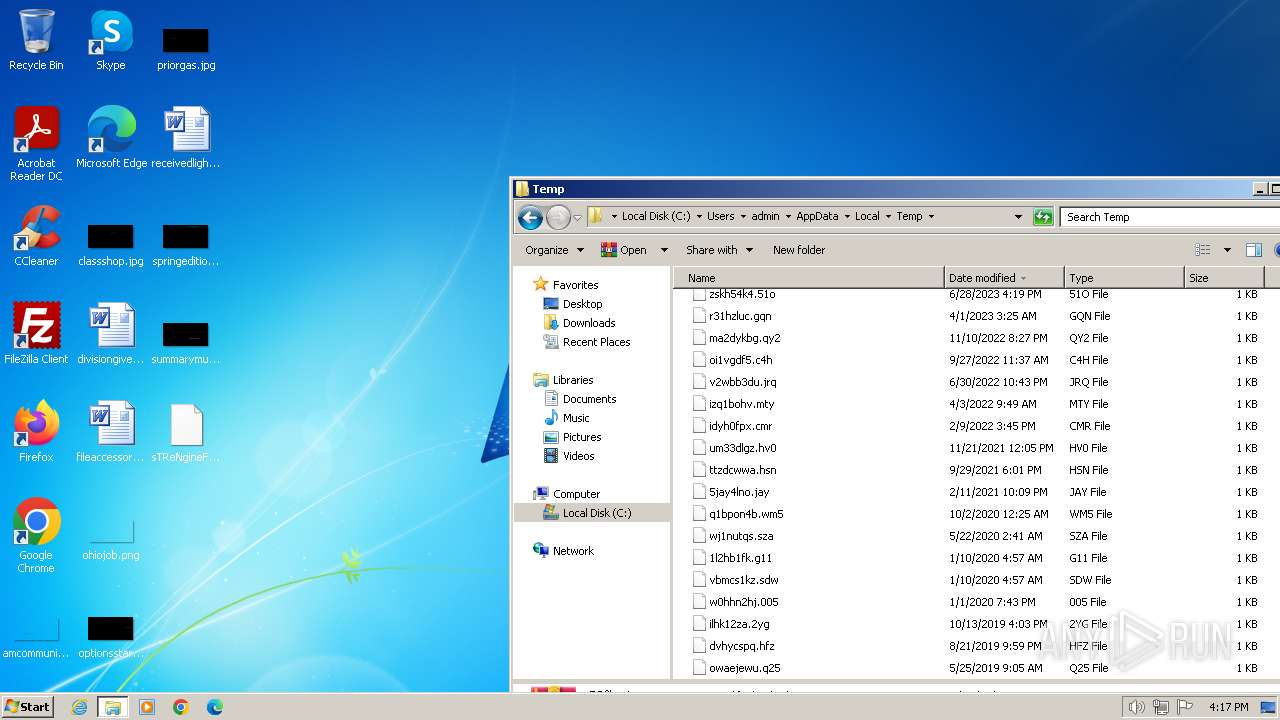Select ohiojob.png on the desktop
This screenshot has height=720, width=1280.
pos(111,539)
